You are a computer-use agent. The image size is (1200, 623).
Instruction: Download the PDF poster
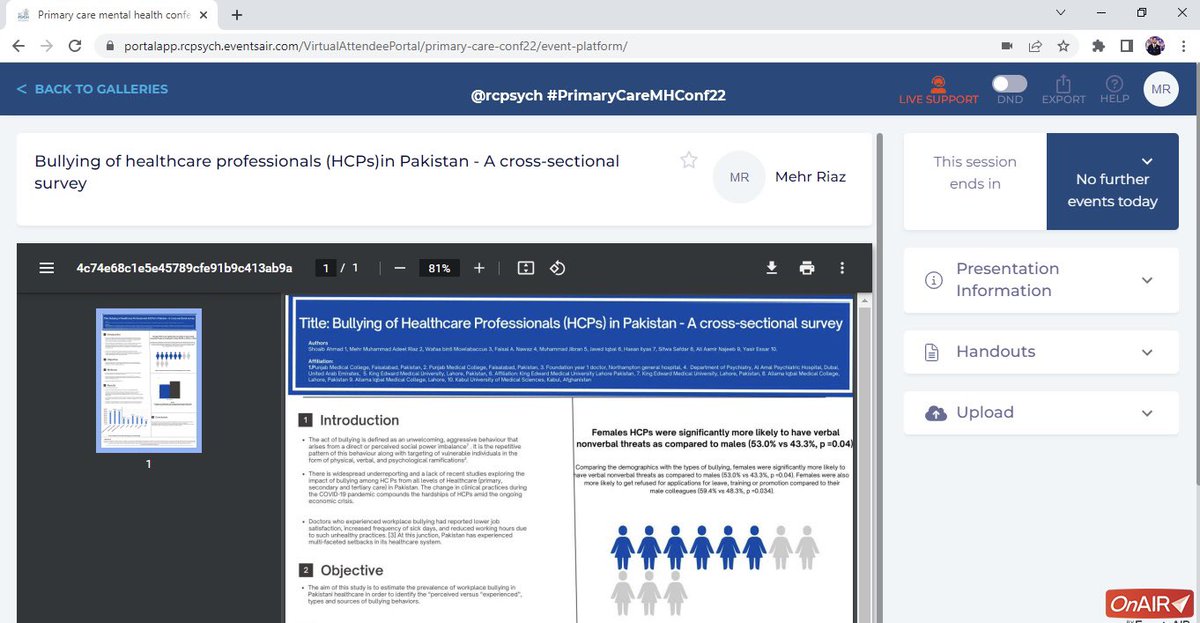771,268
